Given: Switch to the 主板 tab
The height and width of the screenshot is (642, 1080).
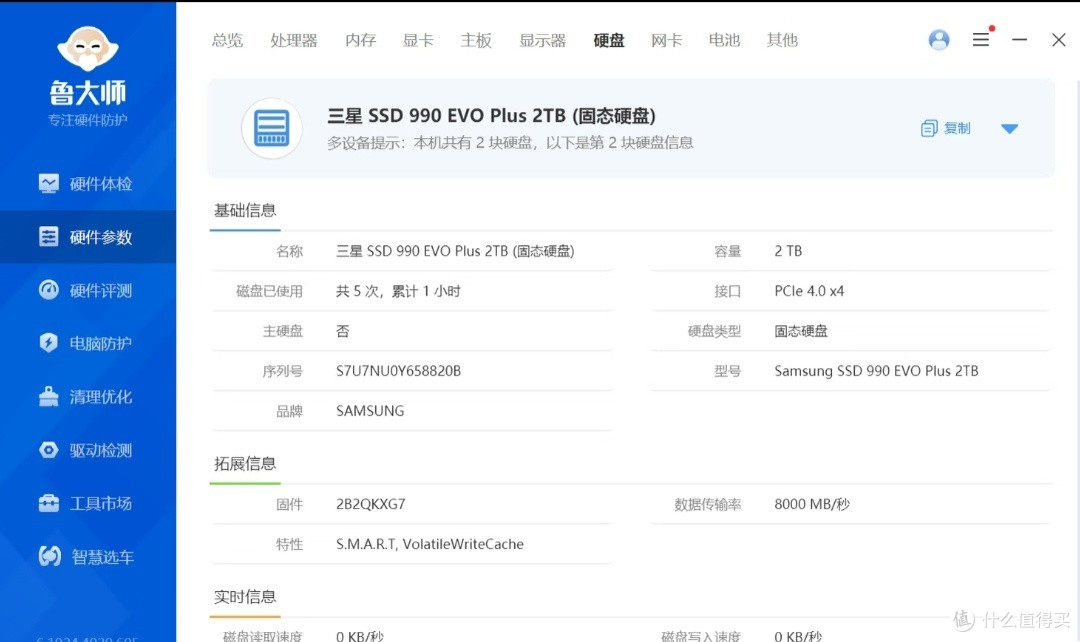Looking at the screenshot, I should point(476,40).
